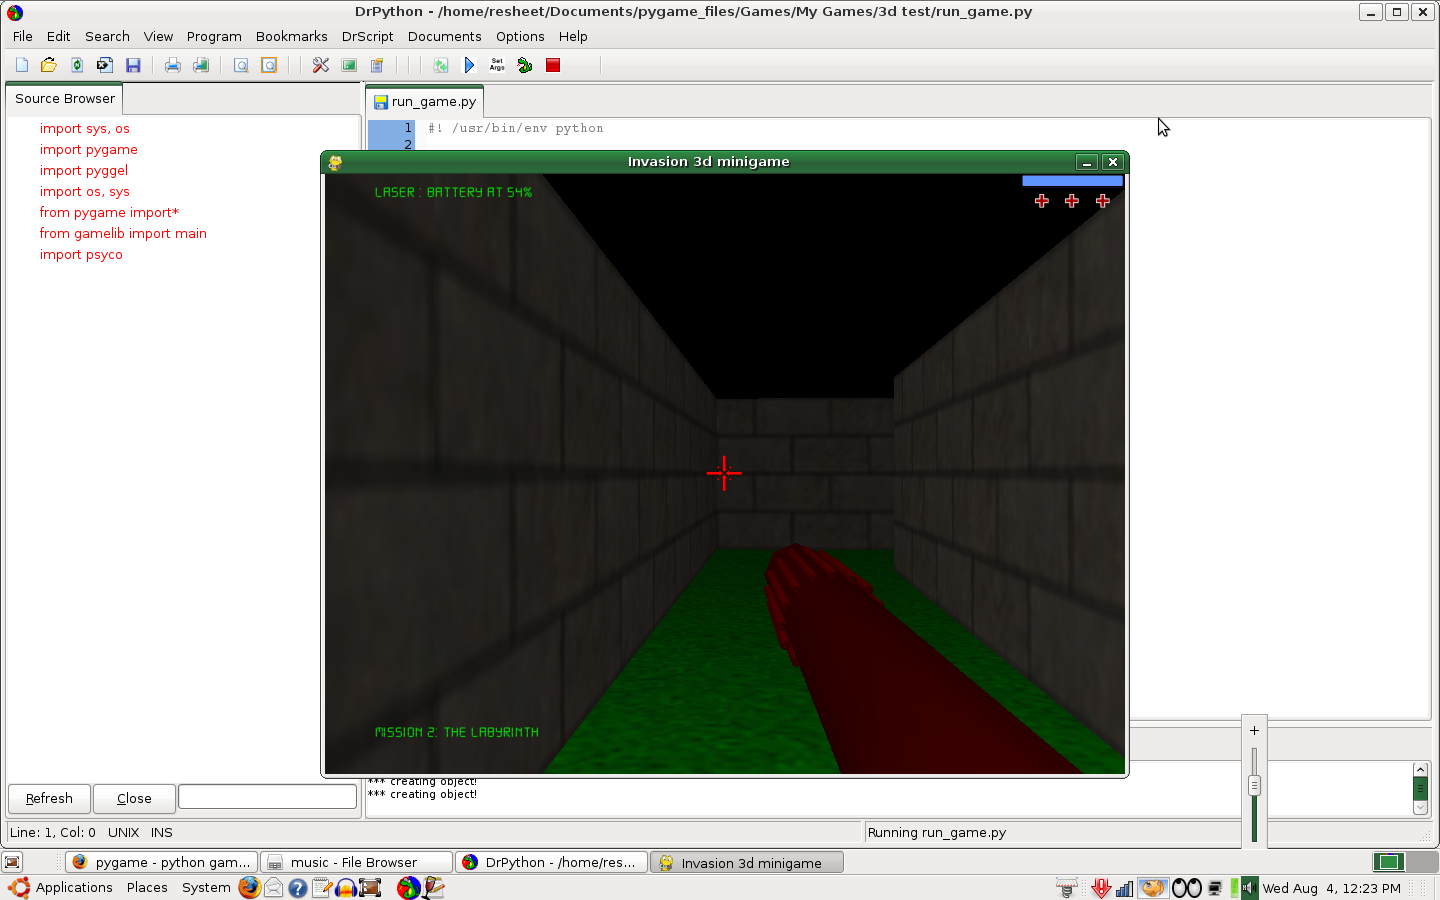The image size is (1440, 900).
Task: Click the workspace switcher green workspace
Action: point(1389,862)
